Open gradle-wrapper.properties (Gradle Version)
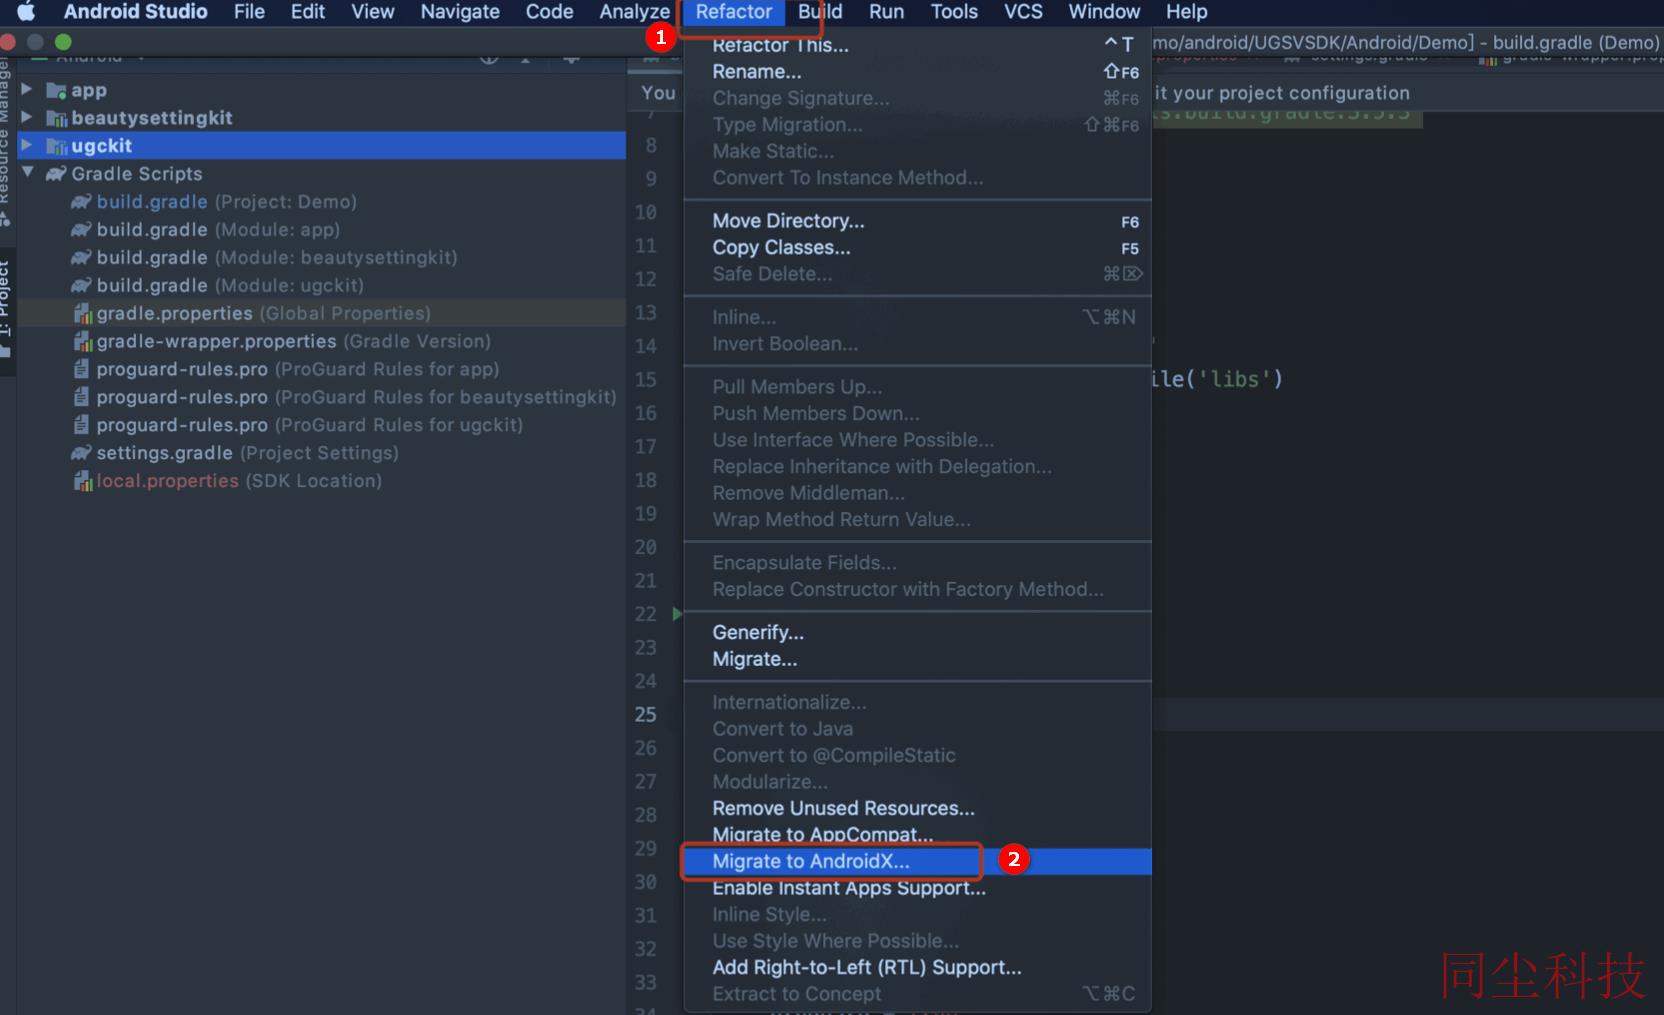 click(x=293, y=342)
